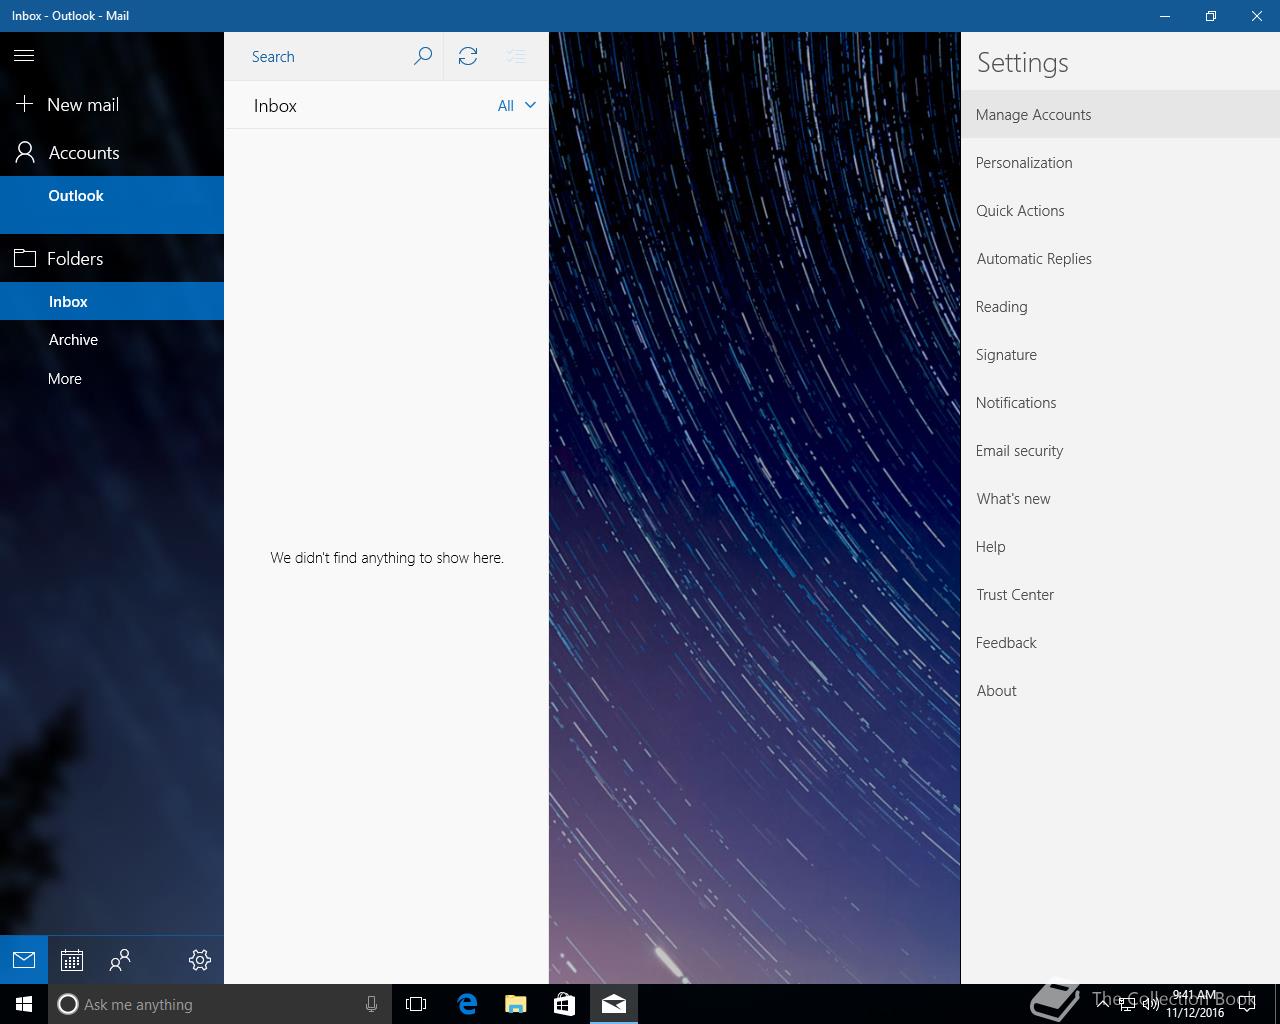Open the People contacts icon
This screenshot has width=1280, height=1024.
click(x=120, y=961)
